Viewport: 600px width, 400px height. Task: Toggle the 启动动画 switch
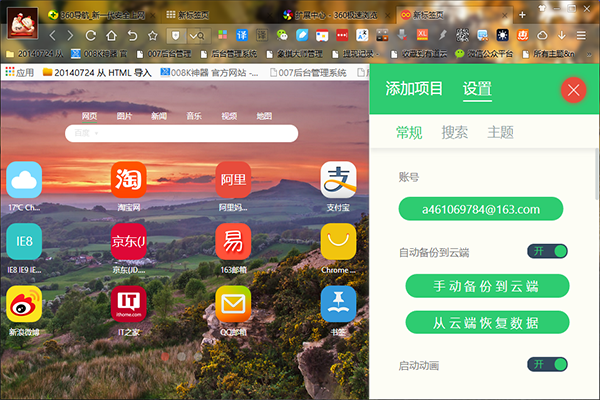(547, 364)
